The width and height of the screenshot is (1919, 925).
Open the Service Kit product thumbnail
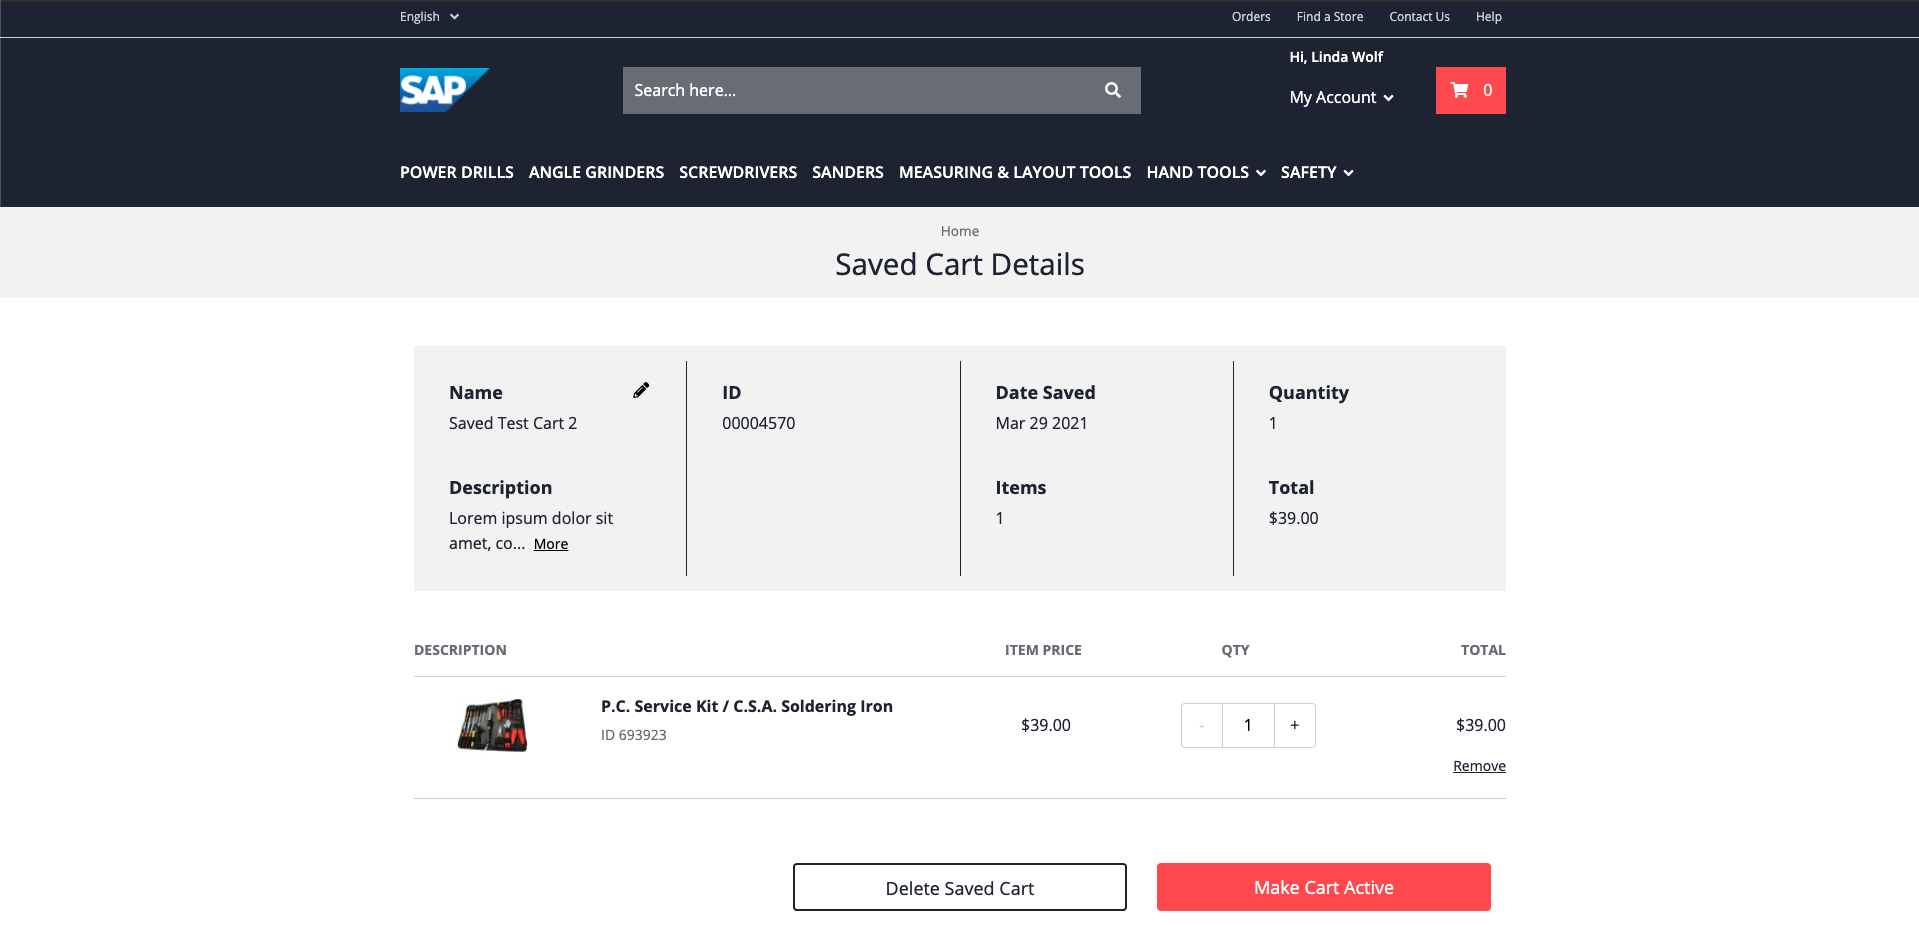click(x=492, y=725)
